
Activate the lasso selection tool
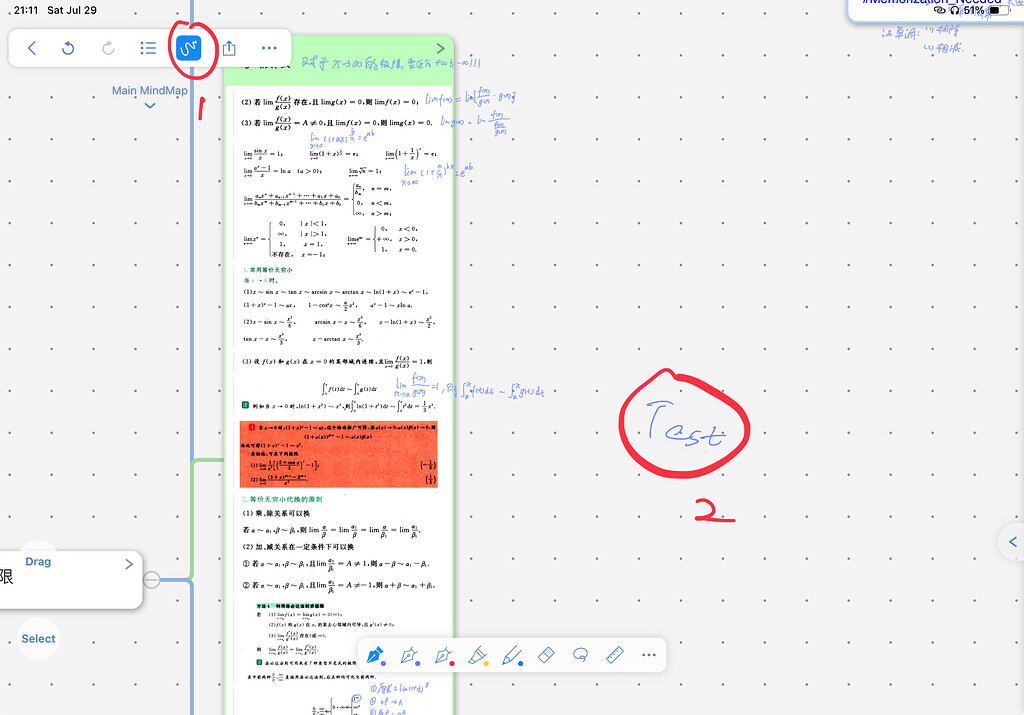pyautogui.click(x=580, y=655)
